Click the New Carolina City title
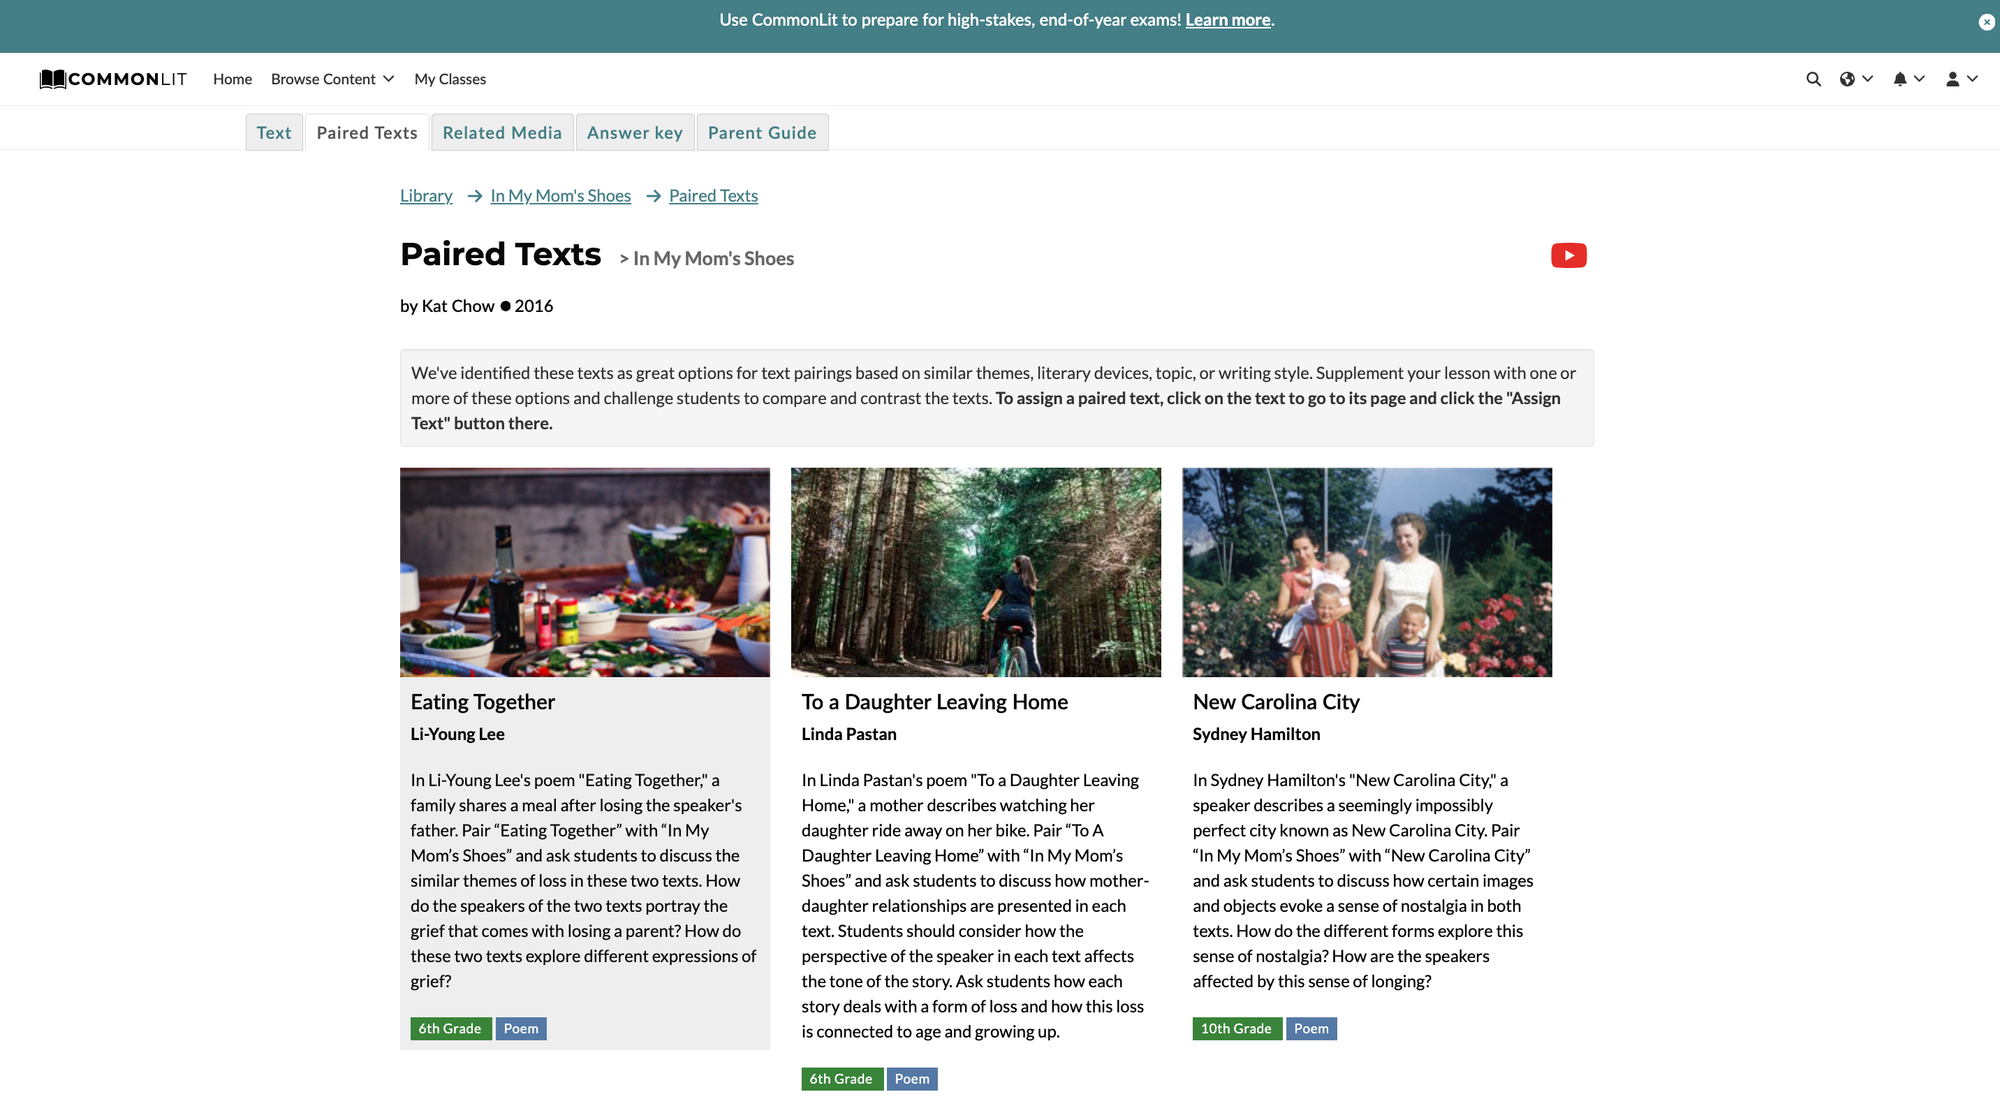 point(1276,702)
